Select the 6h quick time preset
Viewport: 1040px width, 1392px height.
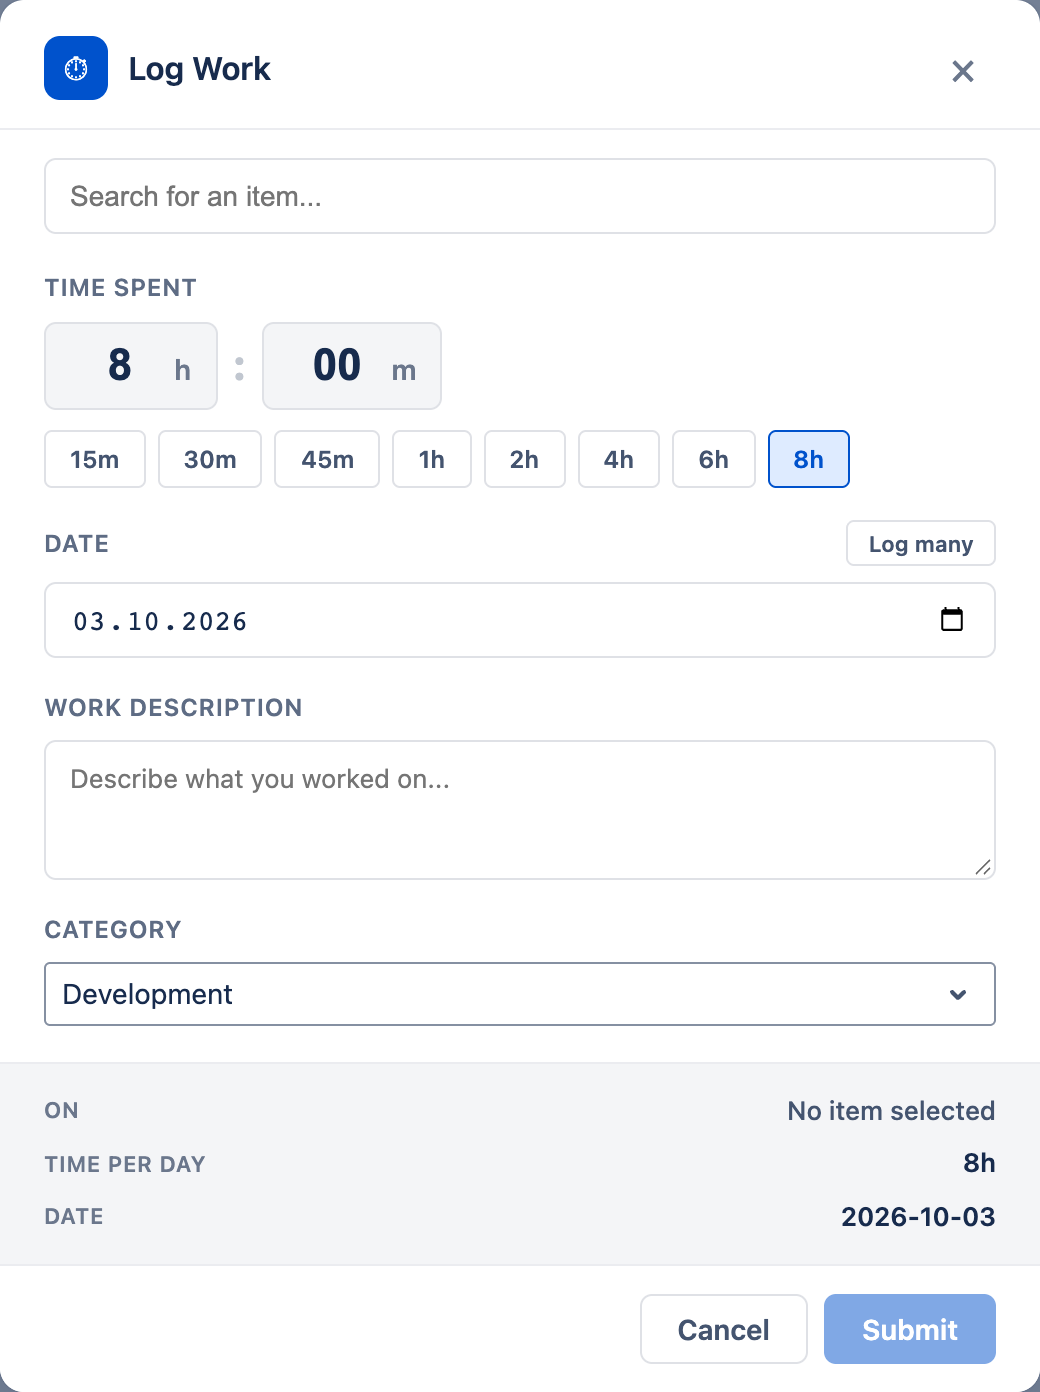click(x=714, y=459)
